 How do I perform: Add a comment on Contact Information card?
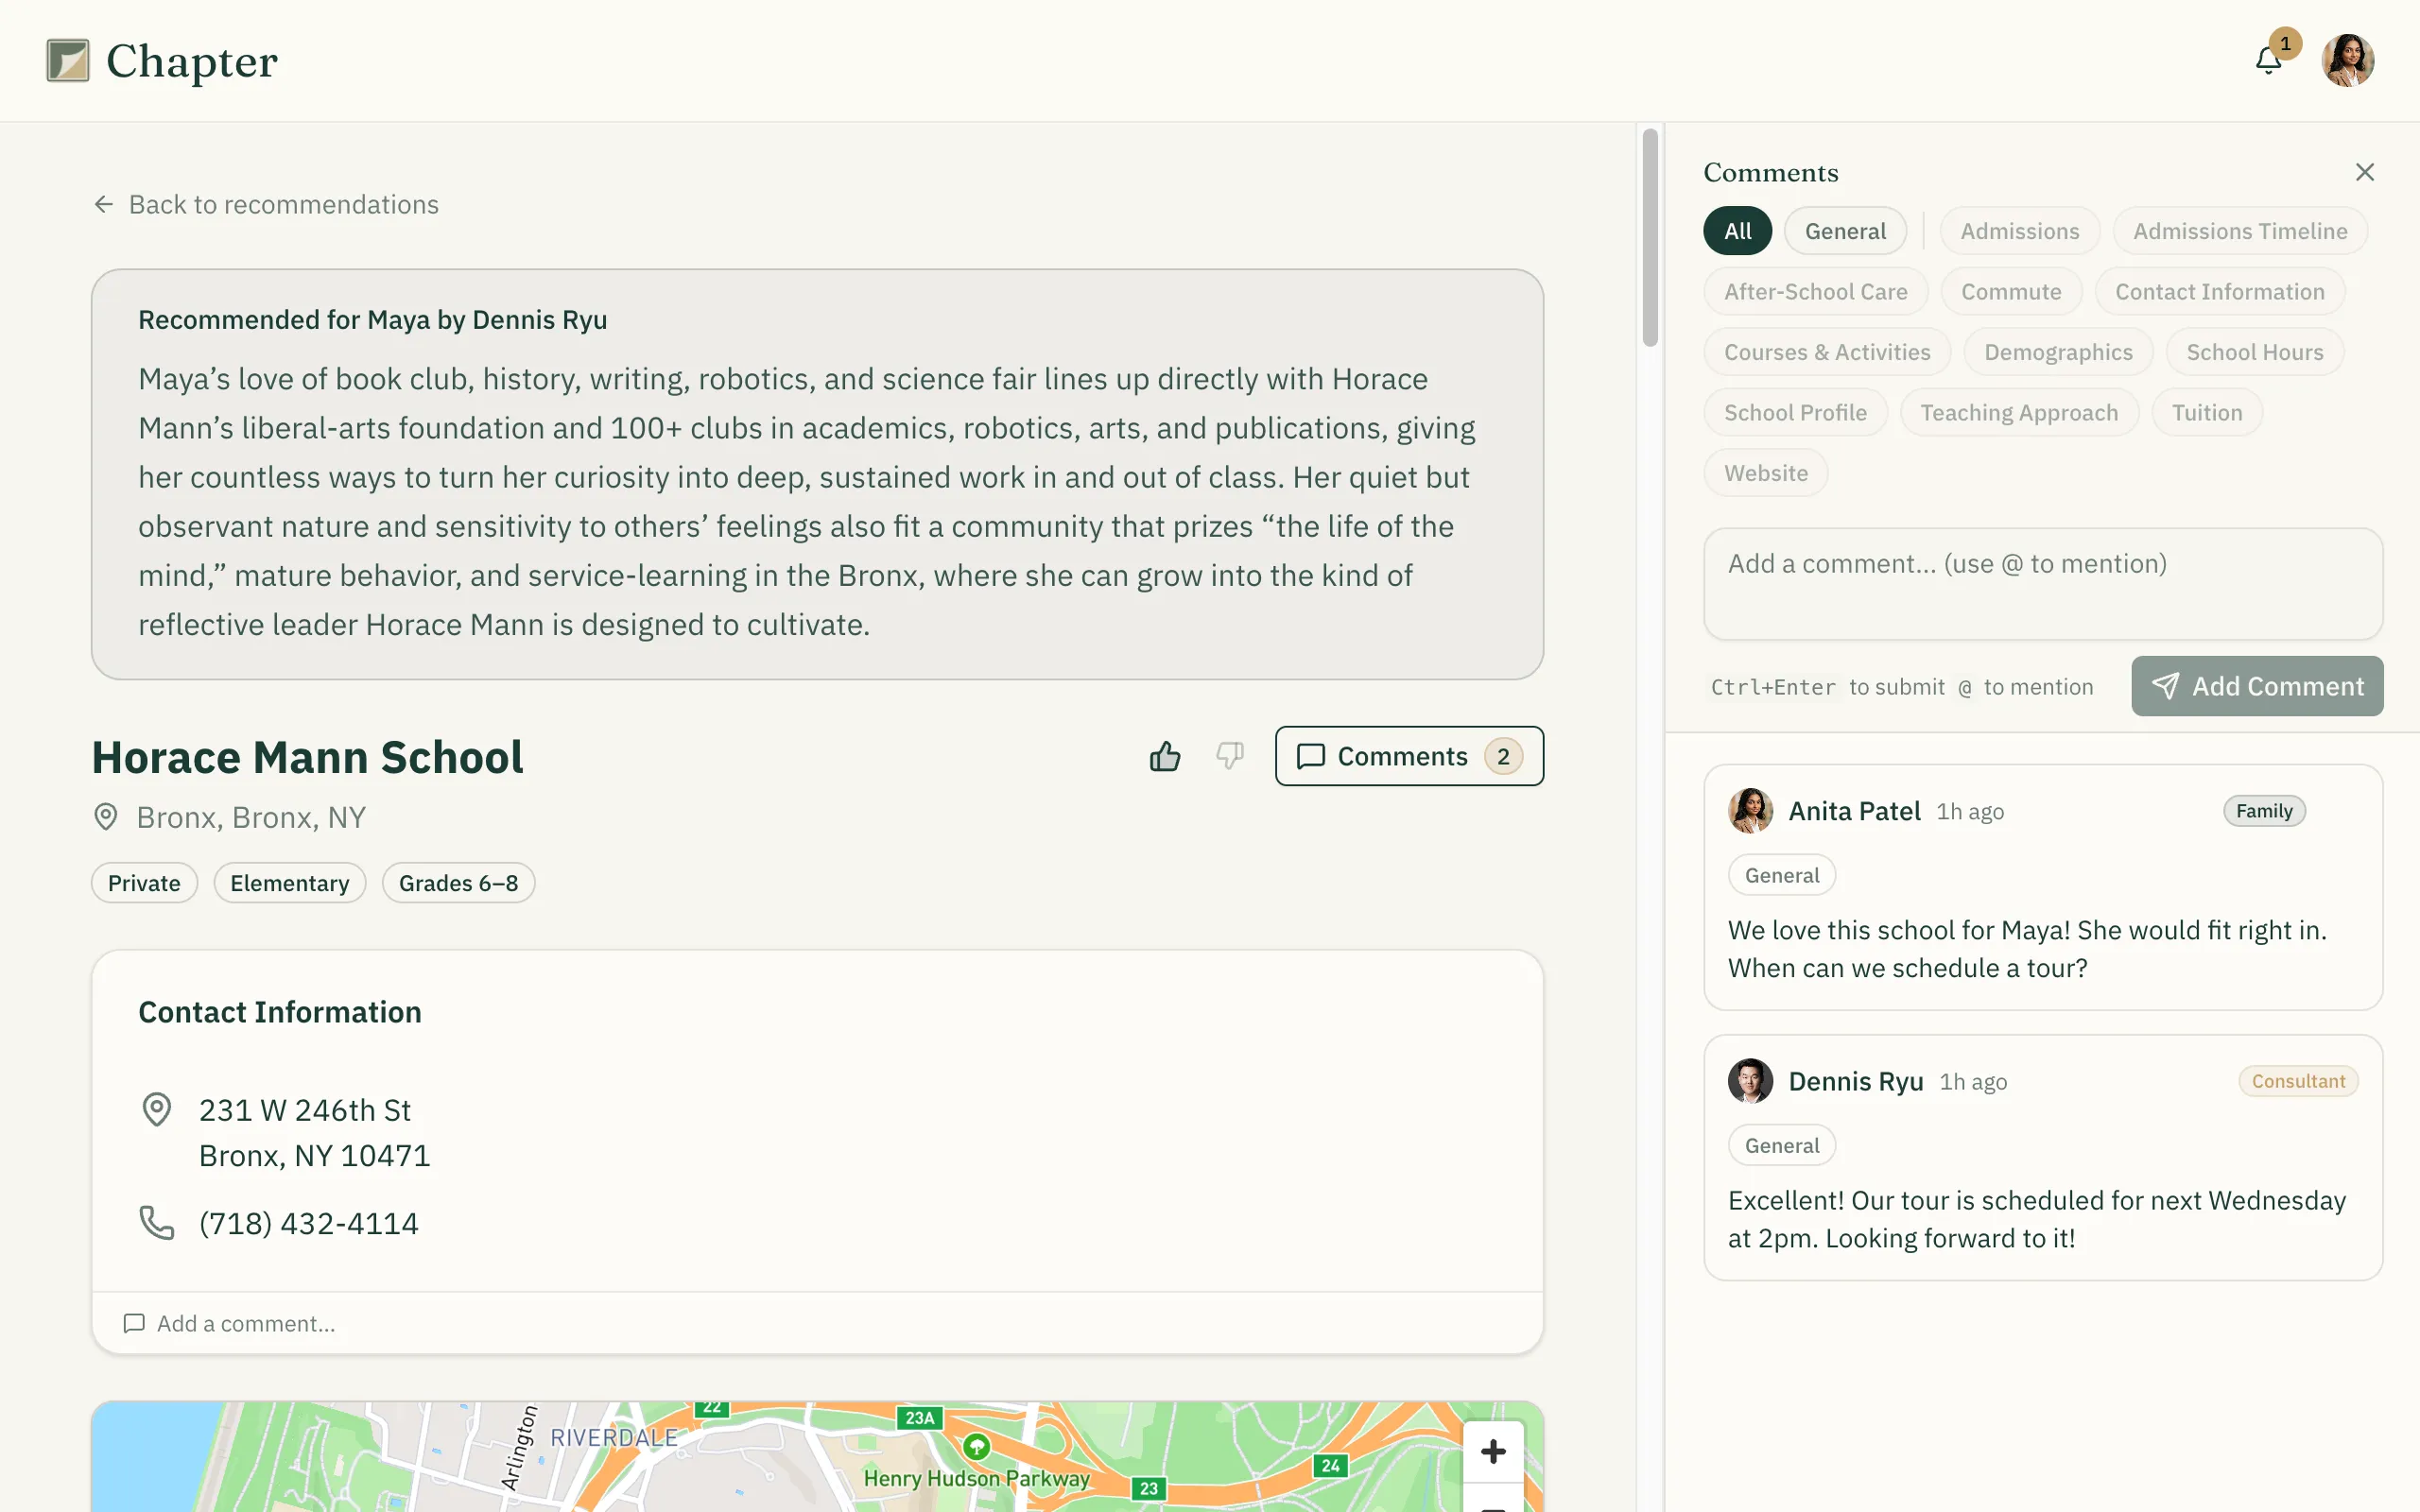[x=817, y=1323]
